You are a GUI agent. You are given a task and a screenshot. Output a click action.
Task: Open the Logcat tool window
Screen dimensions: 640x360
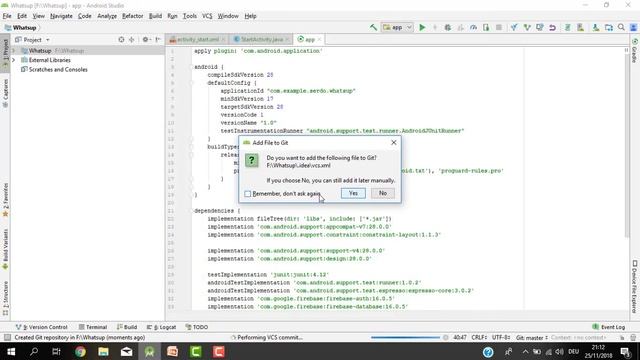pos(161,327)
